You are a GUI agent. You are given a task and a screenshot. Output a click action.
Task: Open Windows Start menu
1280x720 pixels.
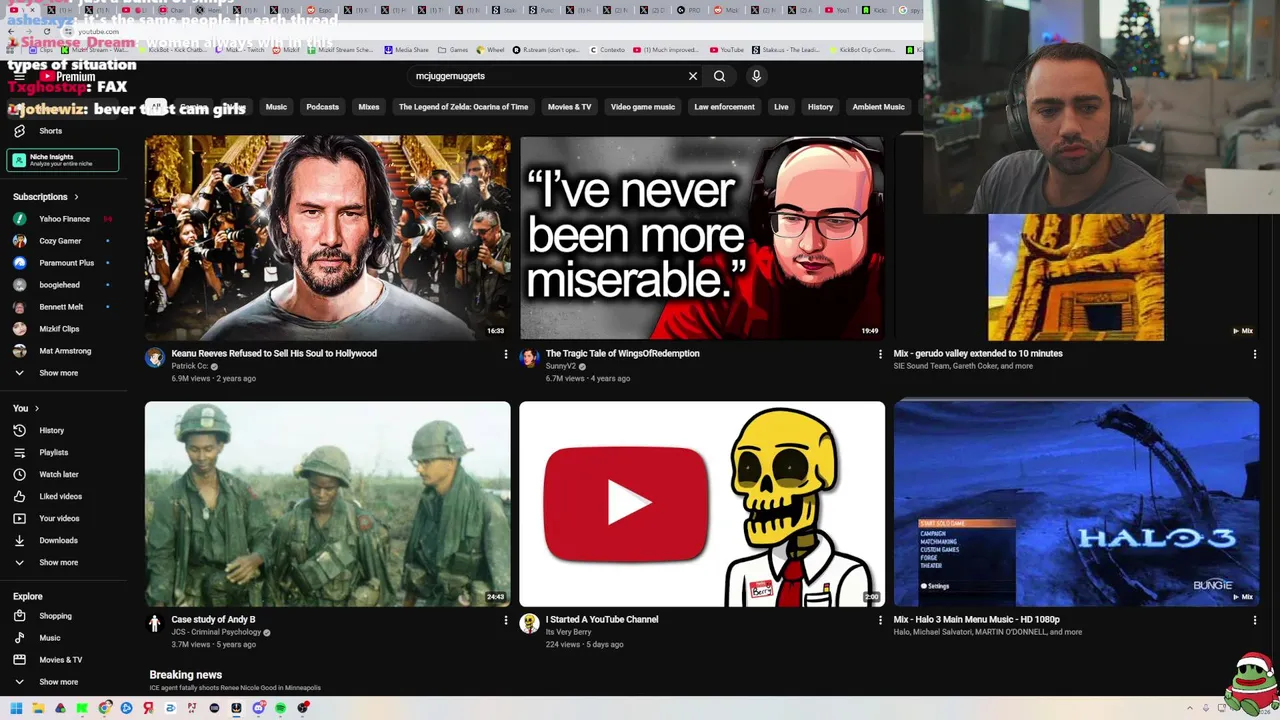16,708
